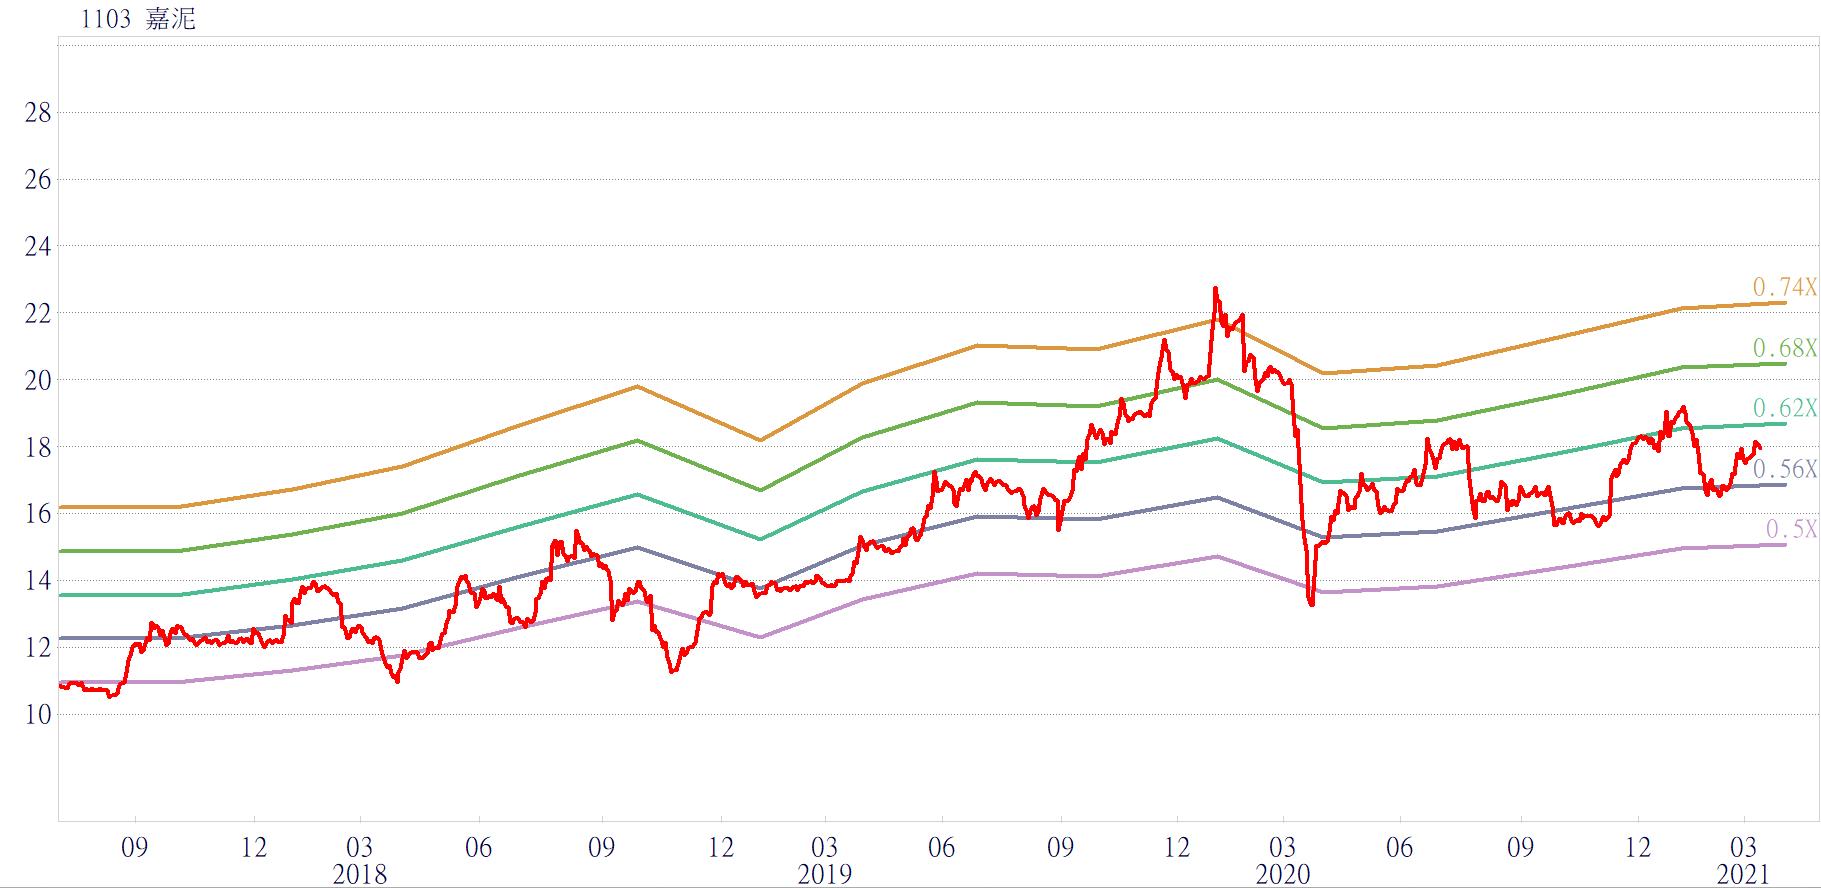Click the 0.68X green band label

(x=1784, y=348)
